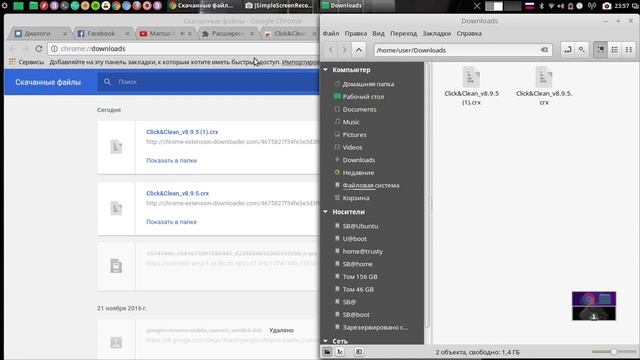This screenshot has width=640, height=360.
Task: Toggle location entry mode button
Action: (x=568, y=49)
